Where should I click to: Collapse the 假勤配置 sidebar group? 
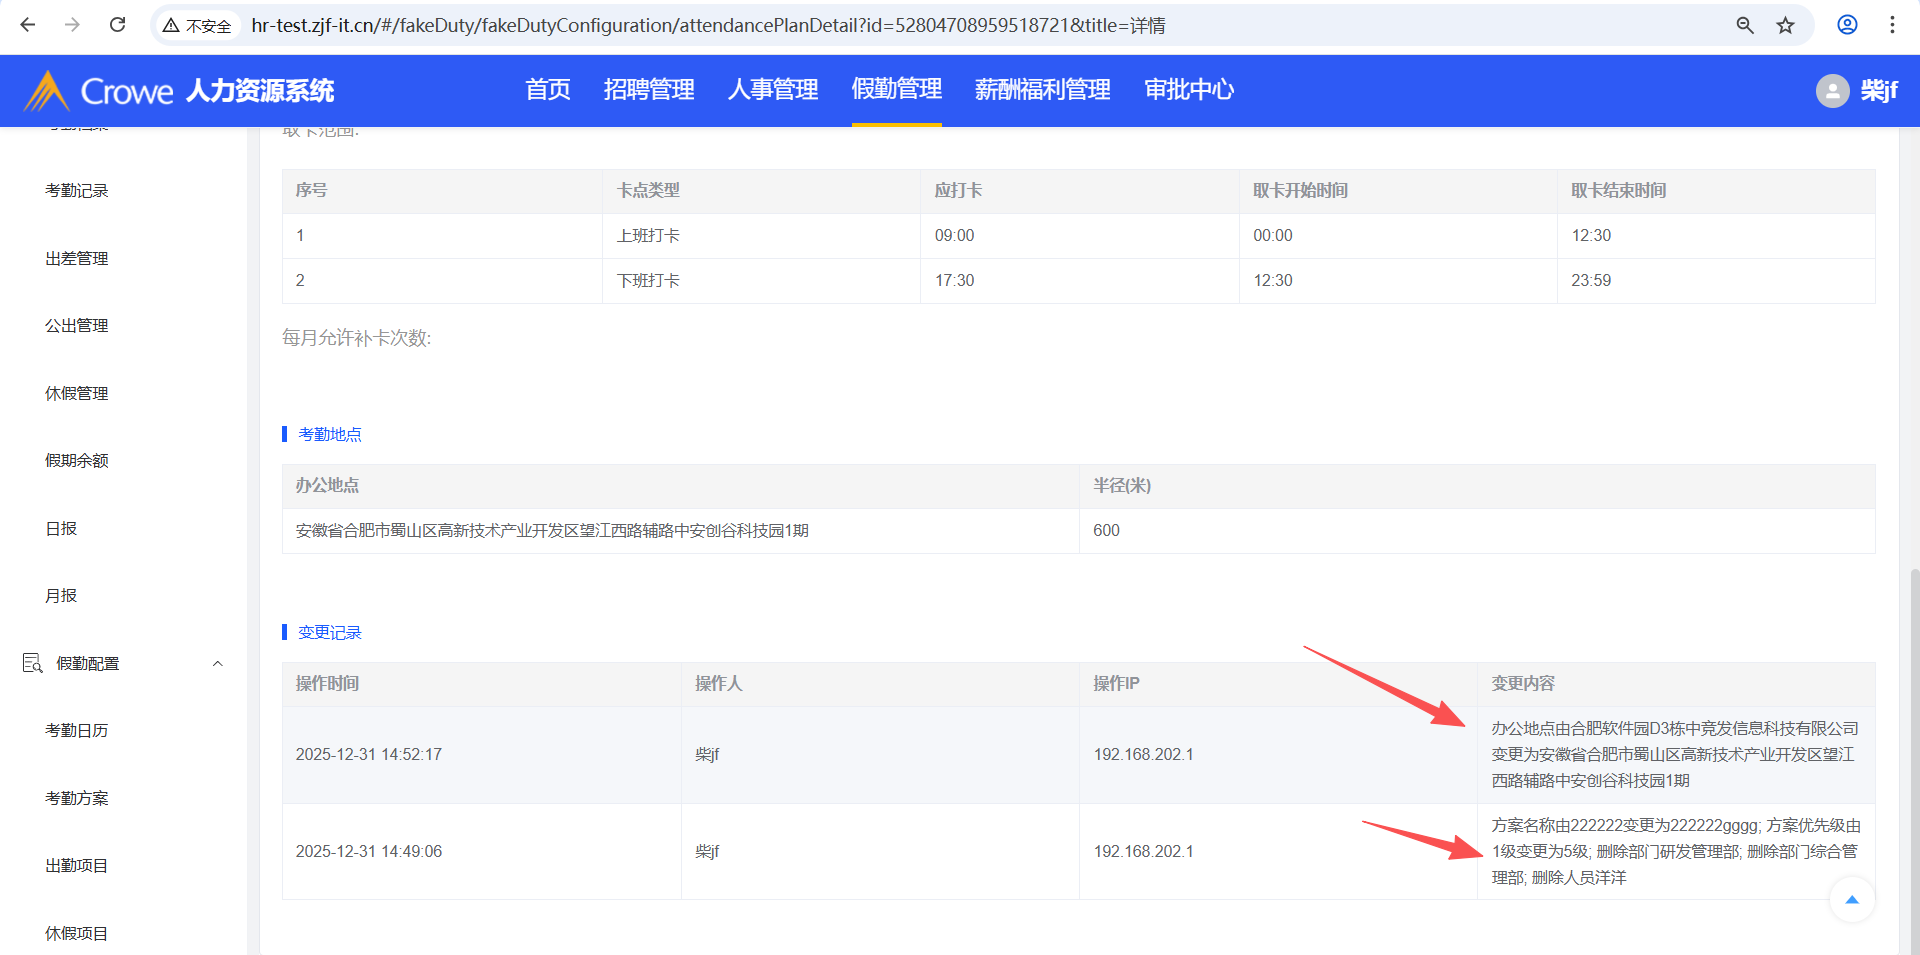click(217, 663)
